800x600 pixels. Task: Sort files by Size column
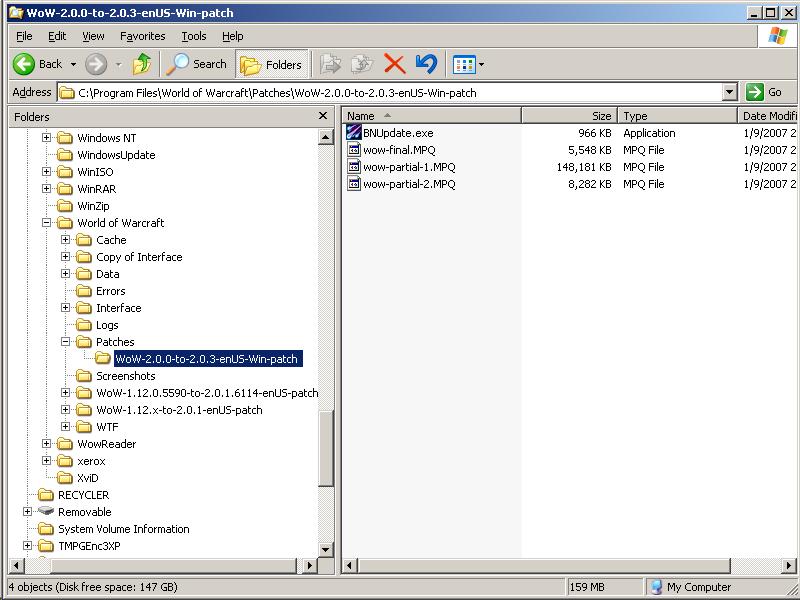click(569, 116)
